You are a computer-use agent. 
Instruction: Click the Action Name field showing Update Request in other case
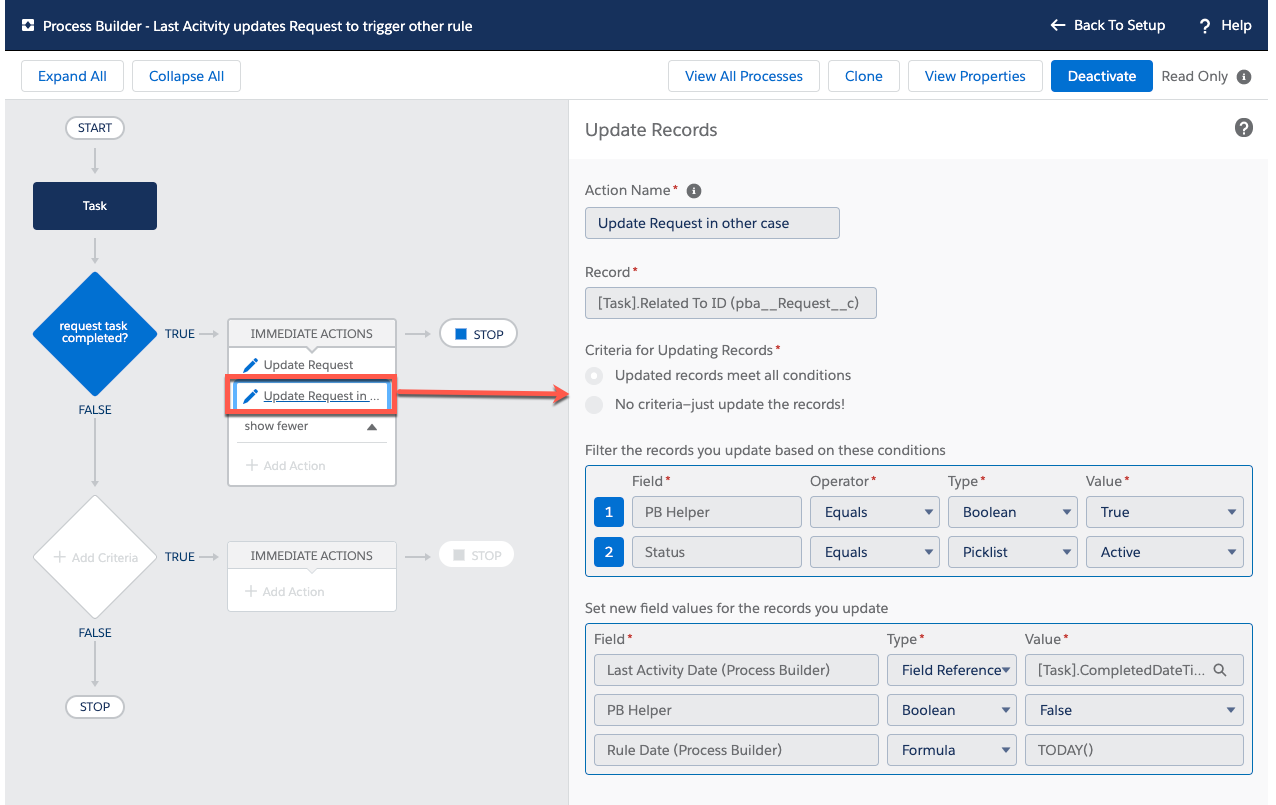711,222
